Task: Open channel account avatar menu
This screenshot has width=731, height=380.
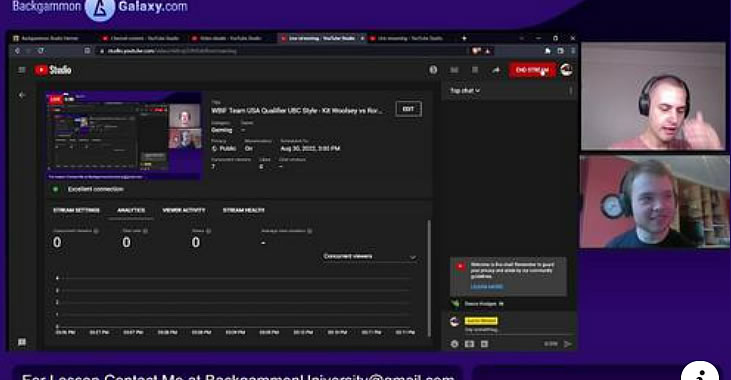Action: coord(566,70)
